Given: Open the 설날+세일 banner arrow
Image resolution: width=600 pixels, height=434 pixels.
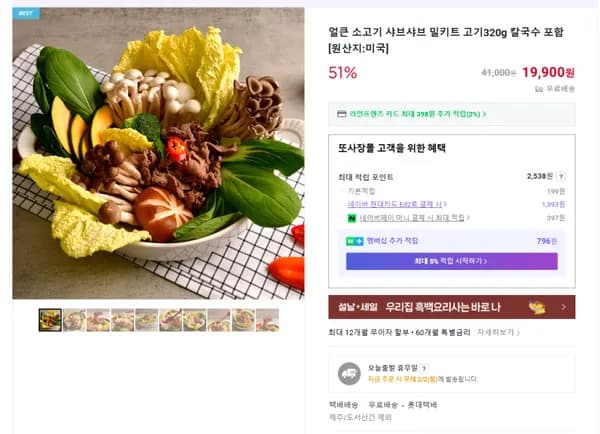Looking at the screenshot, I should [x=563, y=307].
